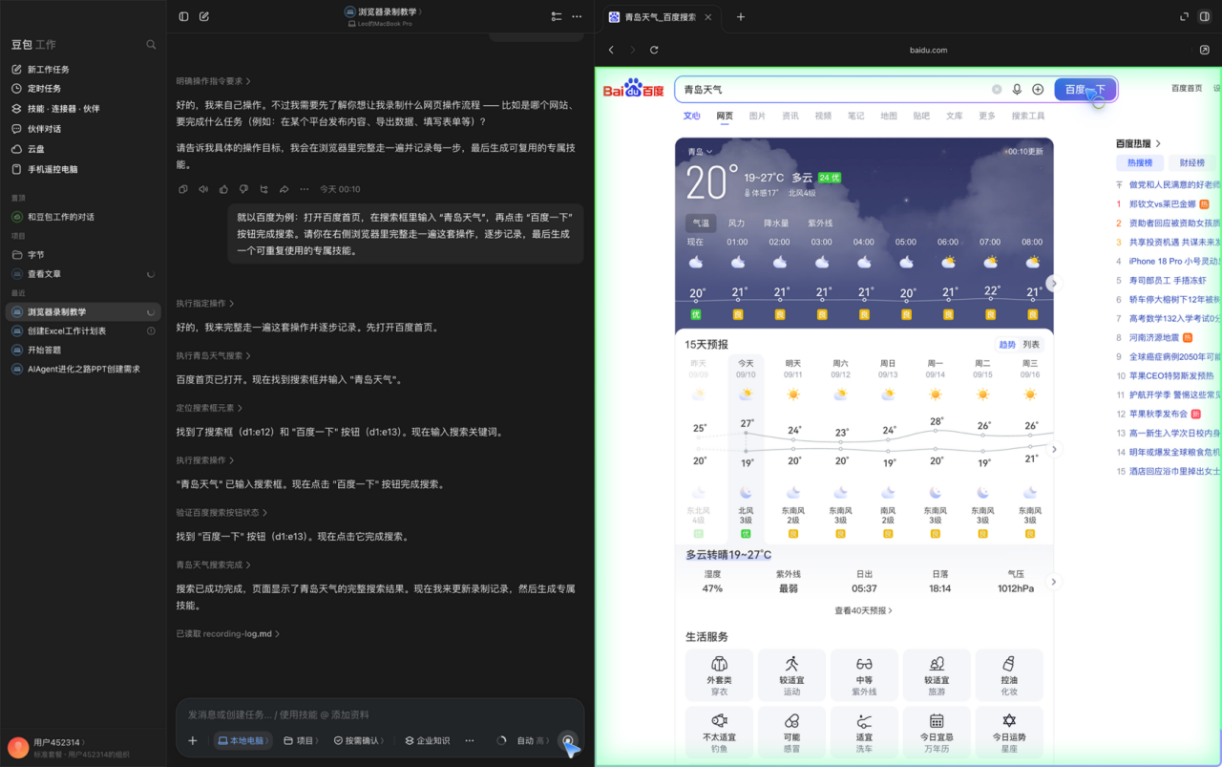
Task: Click 百度首页 link at top right
Action: [x=1187, y=89]
